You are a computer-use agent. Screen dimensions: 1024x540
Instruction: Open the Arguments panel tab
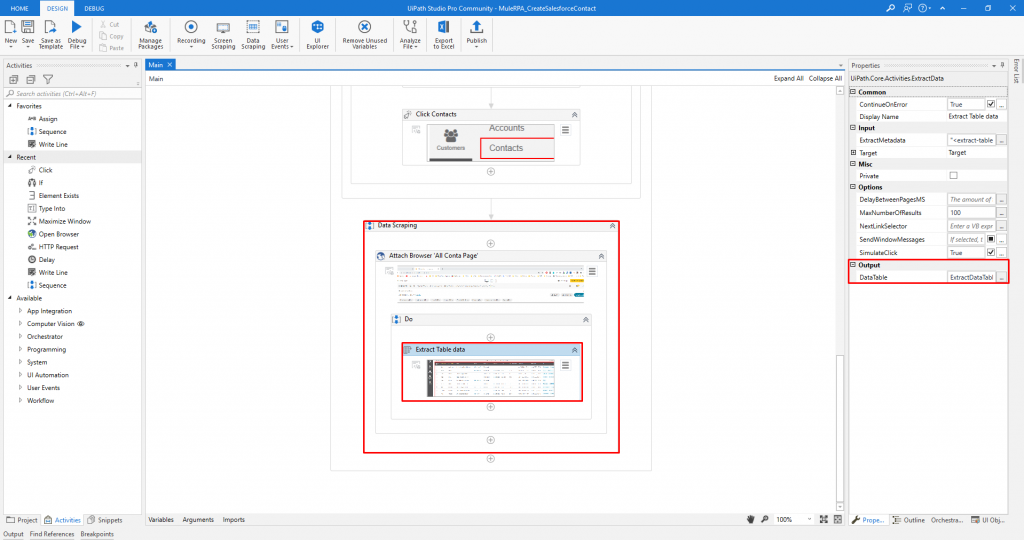click(198, 520)
